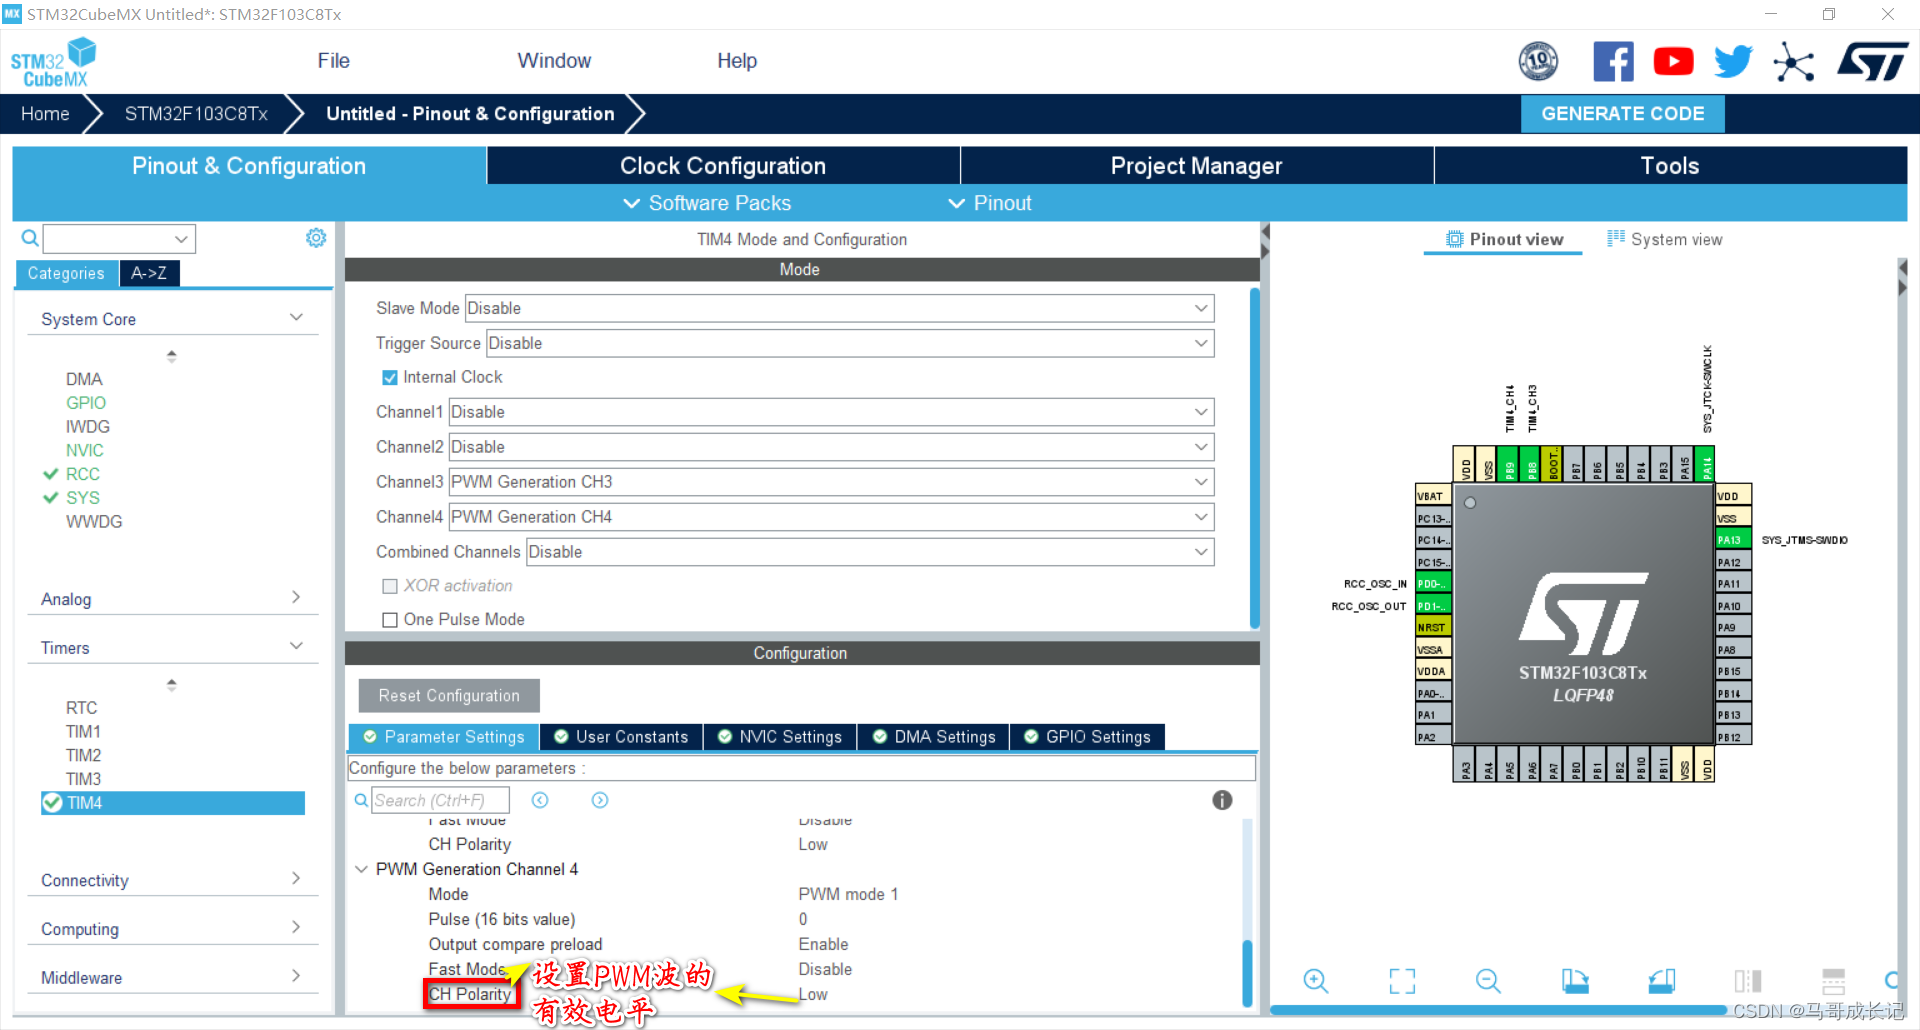1920x1030 pixels.
Task: Switch to Project Manager tab
Action: click(1196, 166)
